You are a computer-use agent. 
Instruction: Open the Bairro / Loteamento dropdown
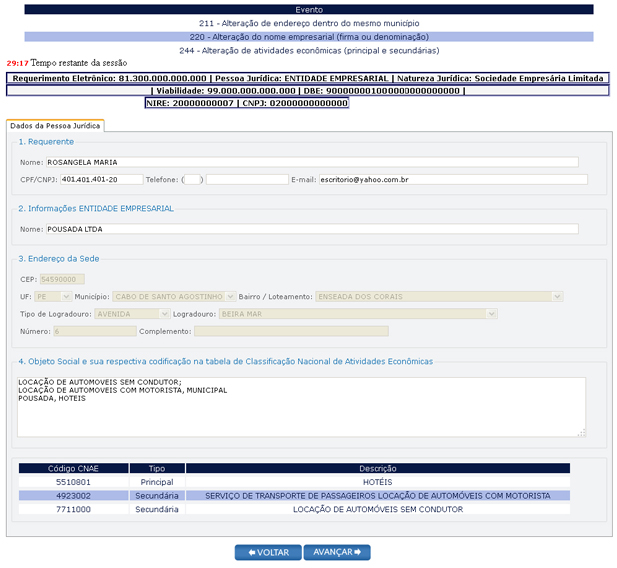(x=438, y=296)
